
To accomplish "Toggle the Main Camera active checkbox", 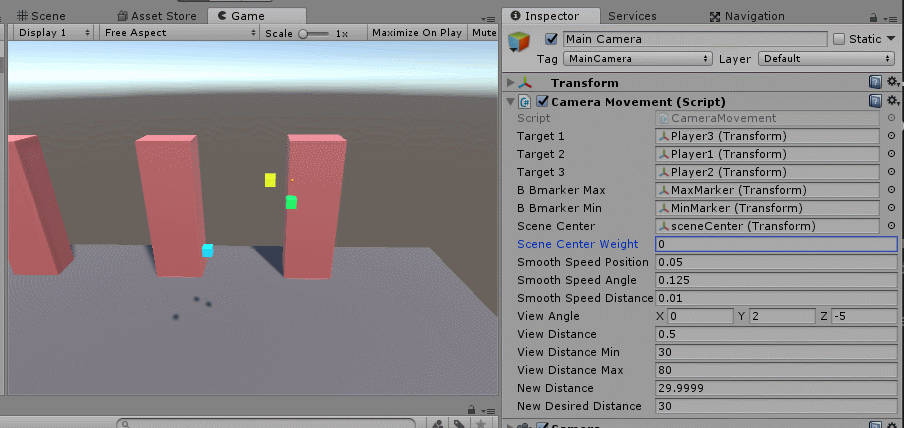I will (552, 39).
